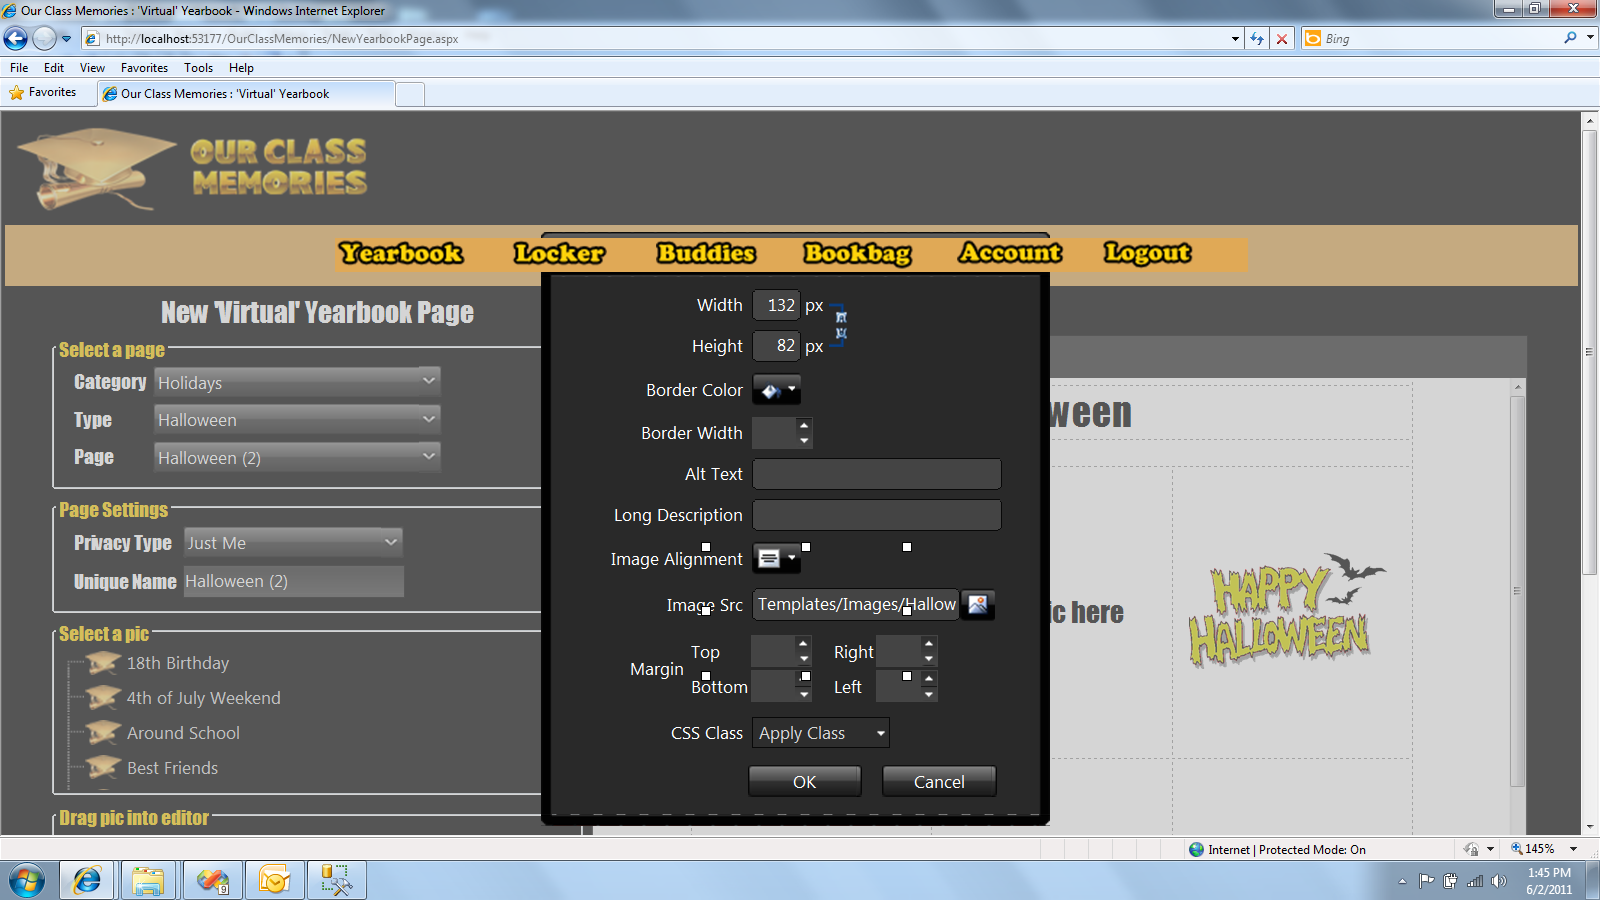The width and height of the screenshot is (1600, 900).
Task: Click the address bar URL
Action: pos(282,39)
